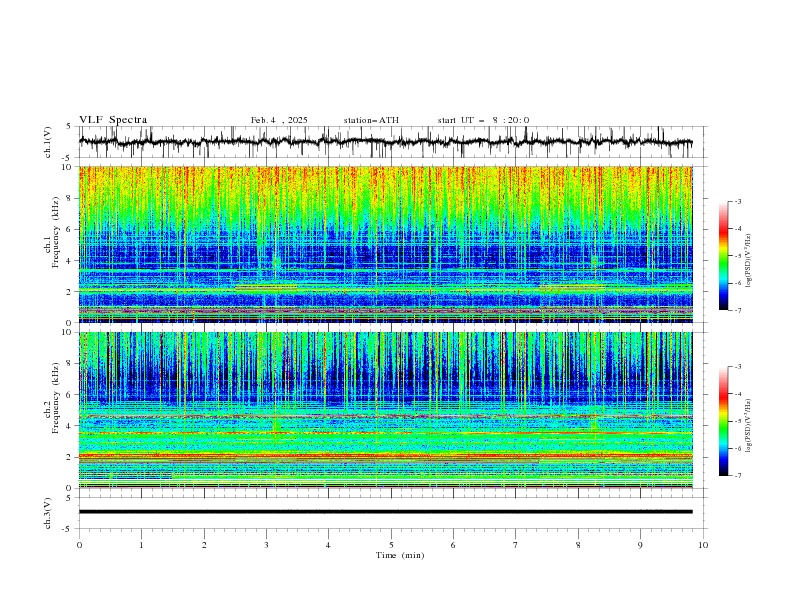
Task: Click time axis tick label "2"
Action: pyautogui.click(x=205, y=545)
